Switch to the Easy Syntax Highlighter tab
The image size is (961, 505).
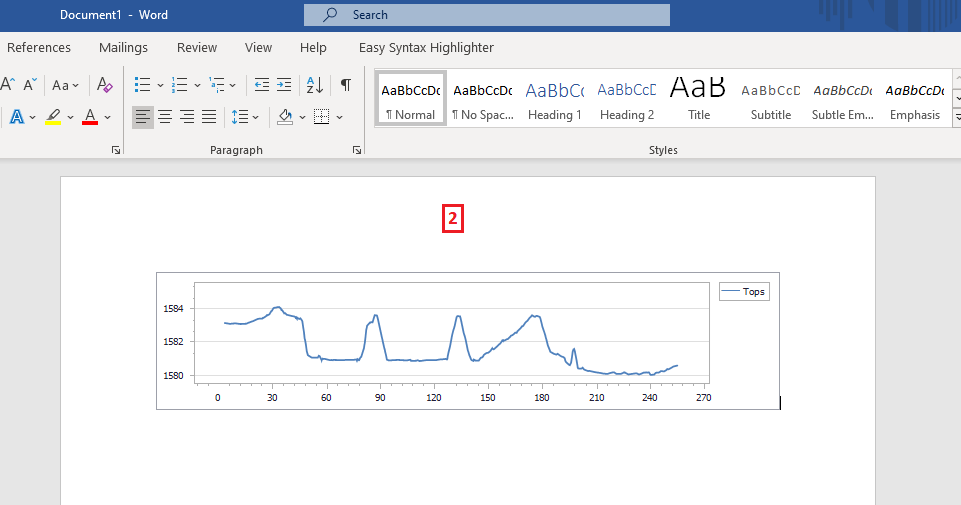point(426,47)
